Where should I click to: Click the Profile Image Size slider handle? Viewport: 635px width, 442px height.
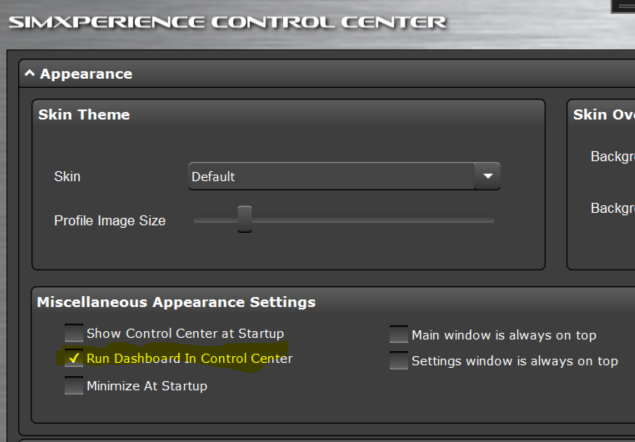tap(245, 219)
